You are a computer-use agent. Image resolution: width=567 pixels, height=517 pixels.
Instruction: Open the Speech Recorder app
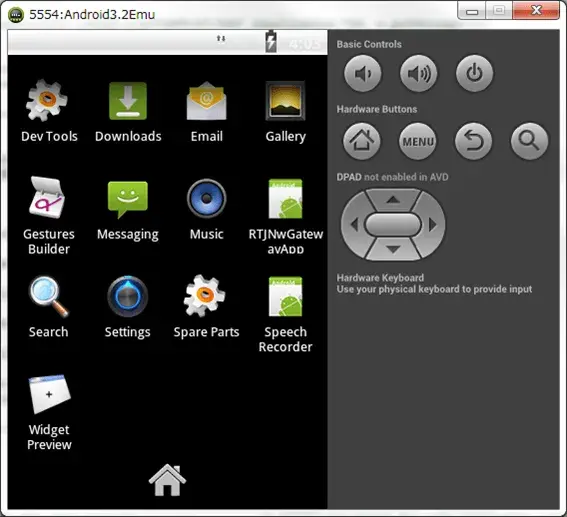[285, 315]
